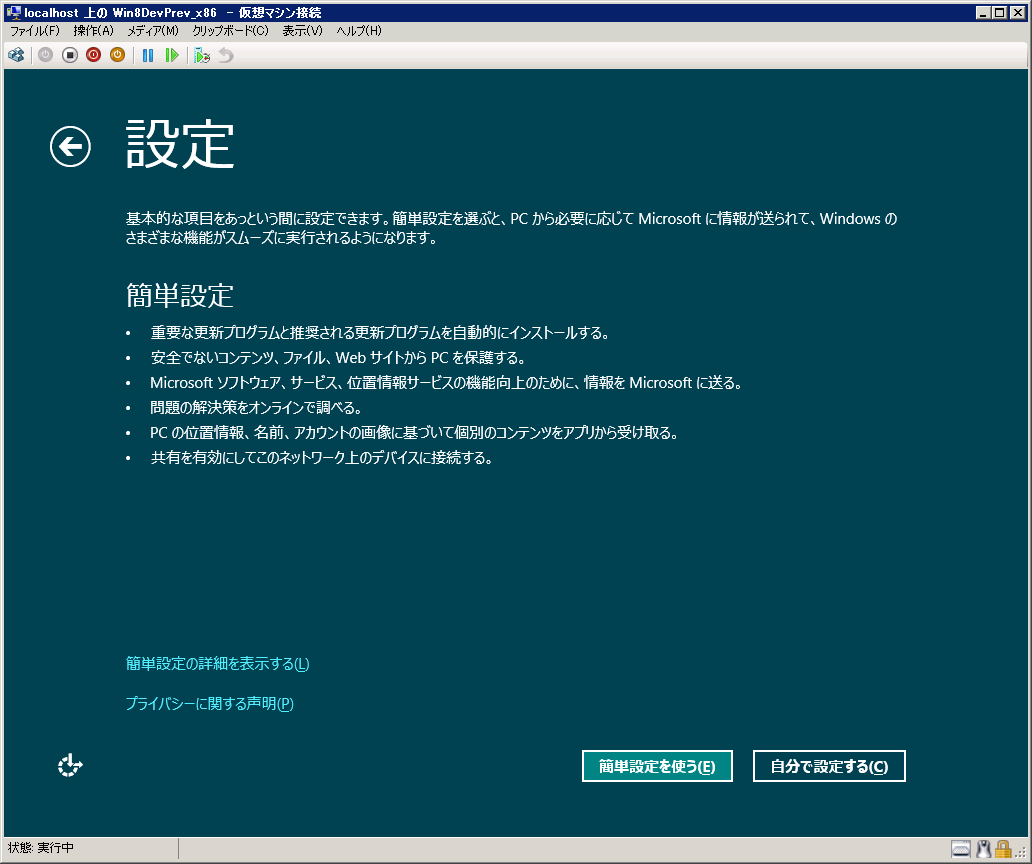Open the ファイル(F) menu

(35, 31)
